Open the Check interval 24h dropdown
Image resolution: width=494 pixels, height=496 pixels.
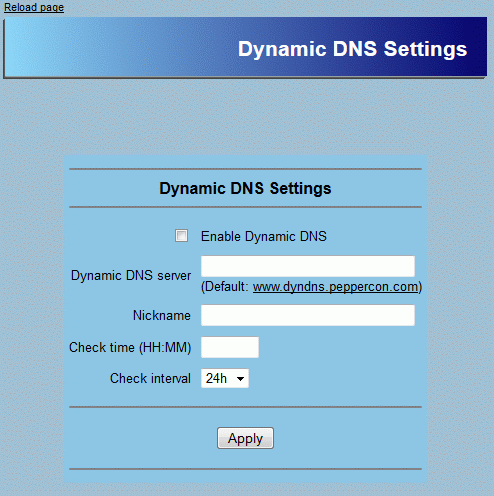point(225,378)
